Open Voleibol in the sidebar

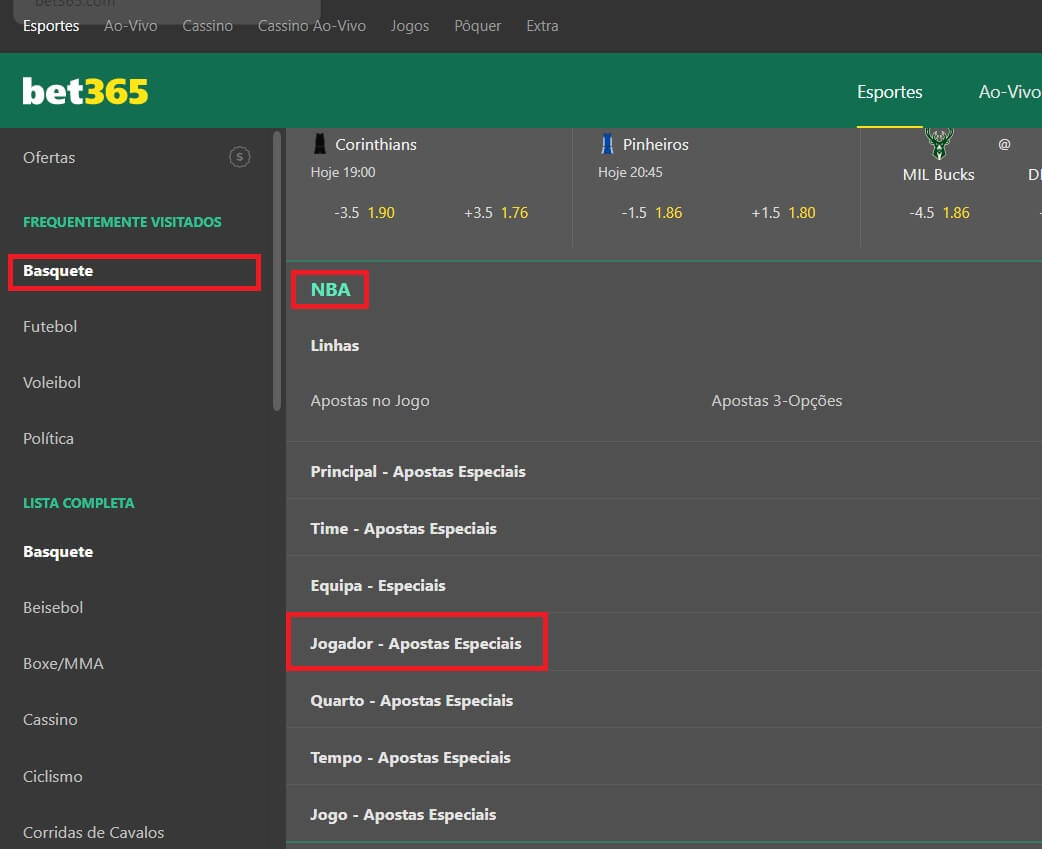tap(52, 383)
